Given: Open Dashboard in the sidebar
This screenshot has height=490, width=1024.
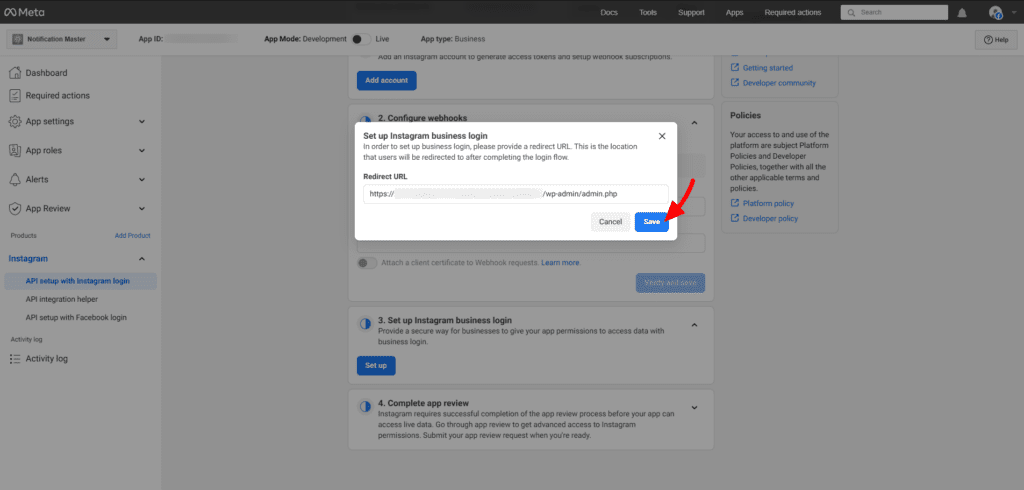Looking at the screenshot, I should (46, 73).
